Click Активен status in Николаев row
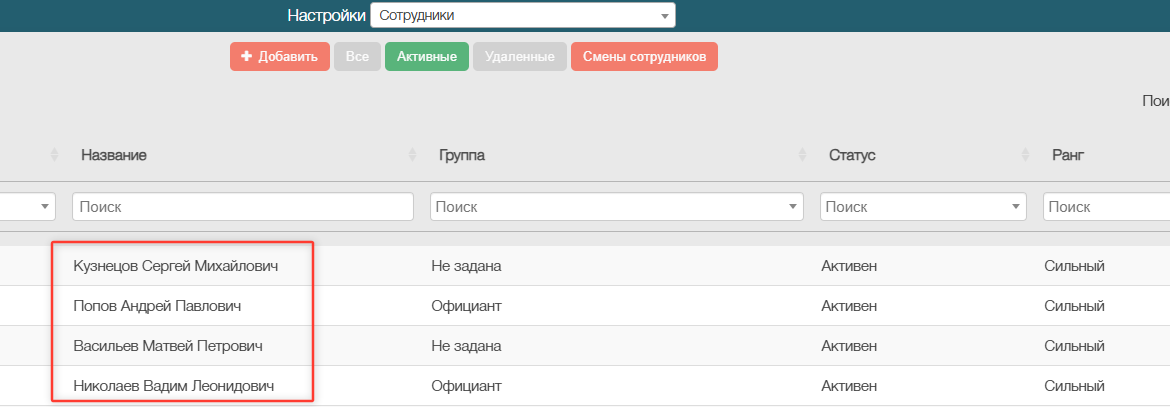Viewport: 1170px width, 407px height. (849, 387)
